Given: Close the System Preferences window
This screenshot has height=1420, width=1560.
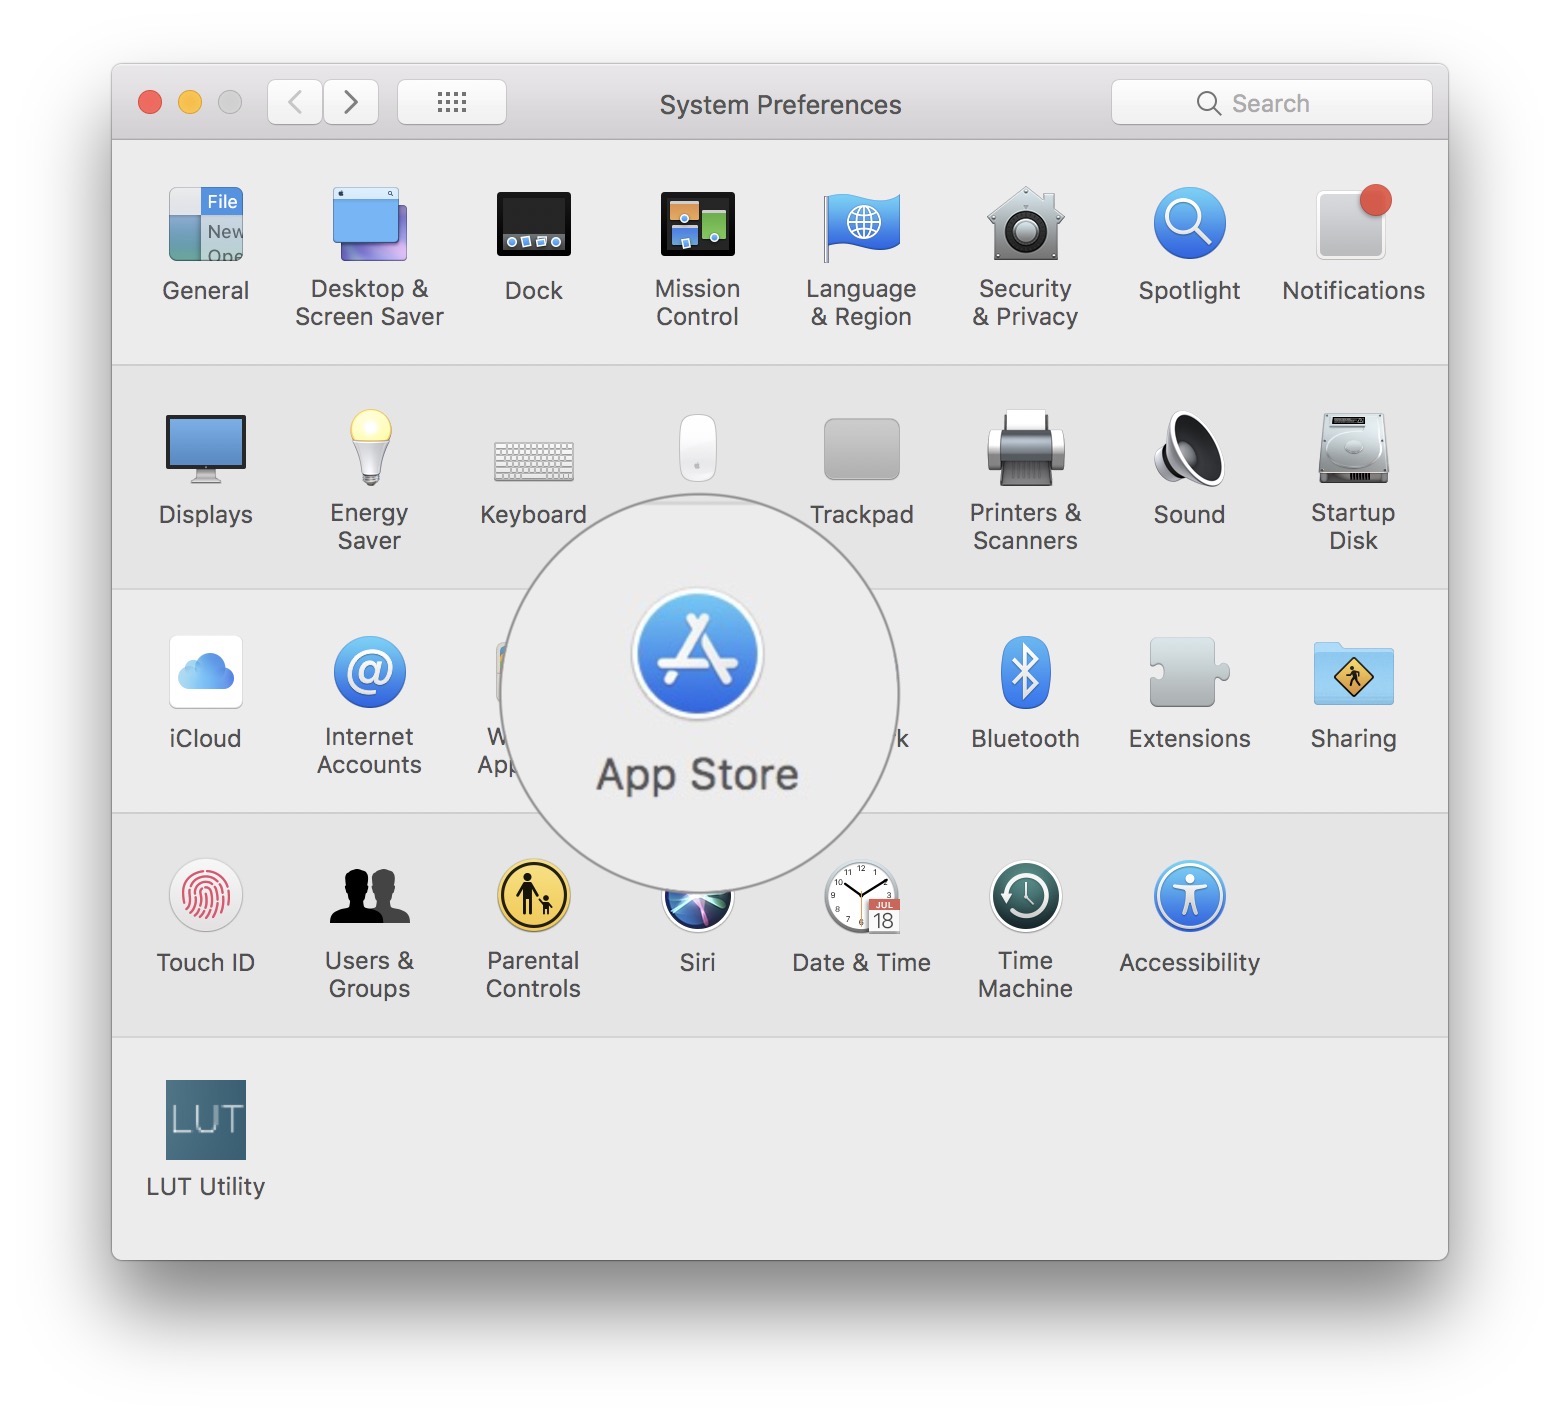Looking at the screenshot, I should (x=150, y=102).
